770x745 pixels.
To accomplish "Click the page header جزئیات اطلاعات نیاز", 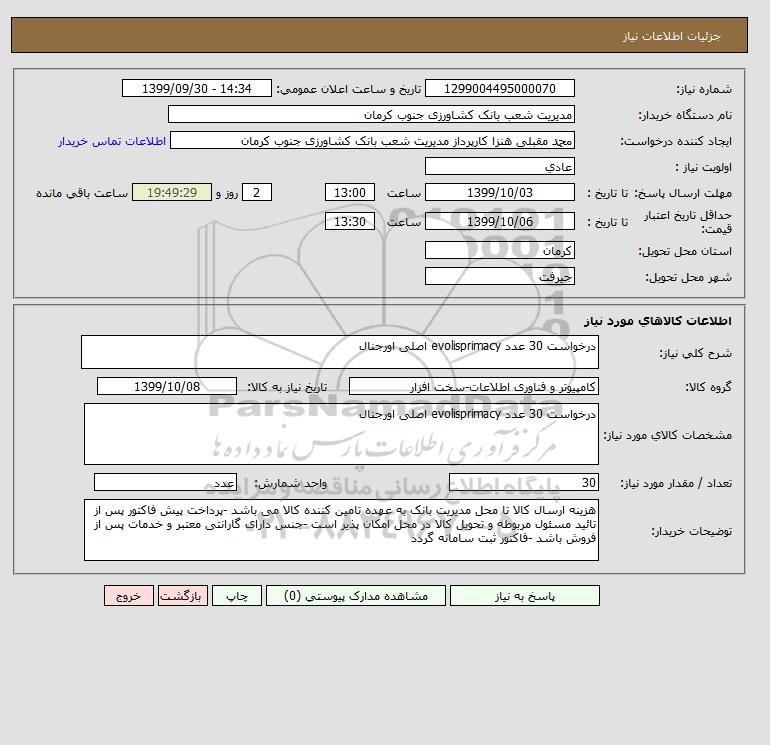I will (x=671, y=36).
